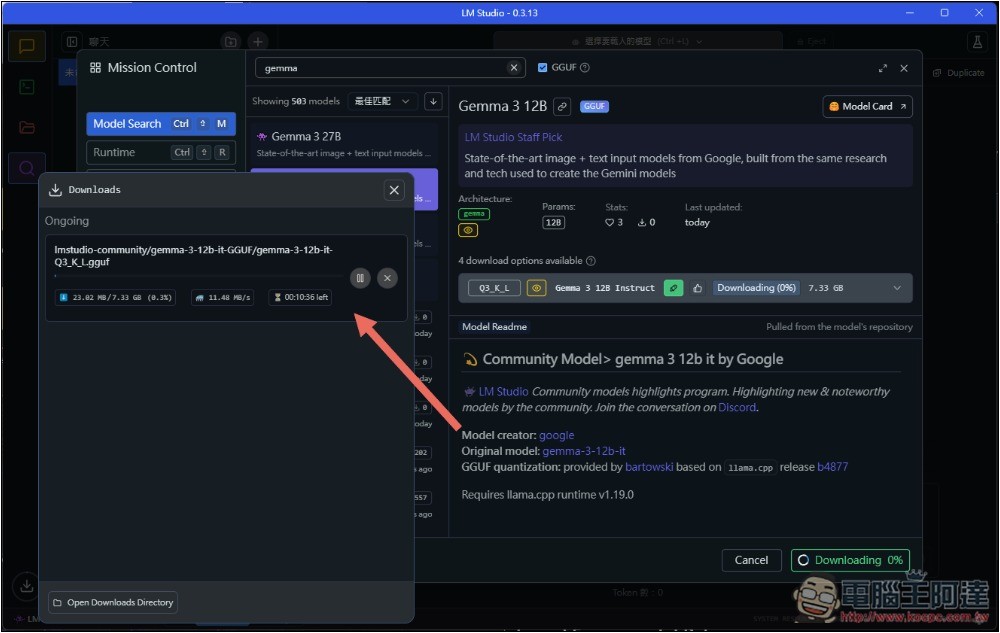Clear the gemma search field
This screenshot has height=633, width=1000.
[514, 68]
